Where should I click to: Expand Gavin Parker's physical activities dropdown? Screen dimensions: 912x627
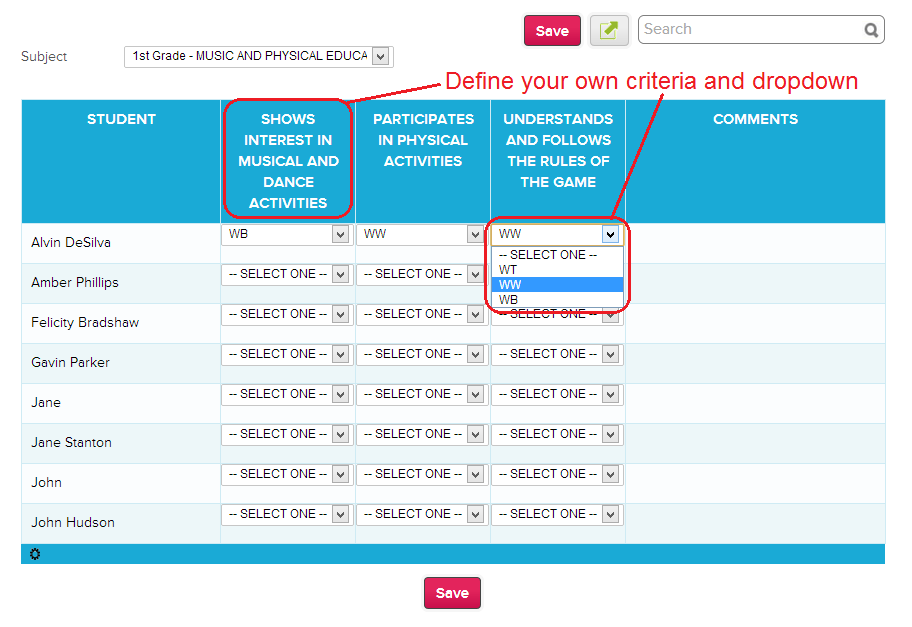(x=422, y=354)
